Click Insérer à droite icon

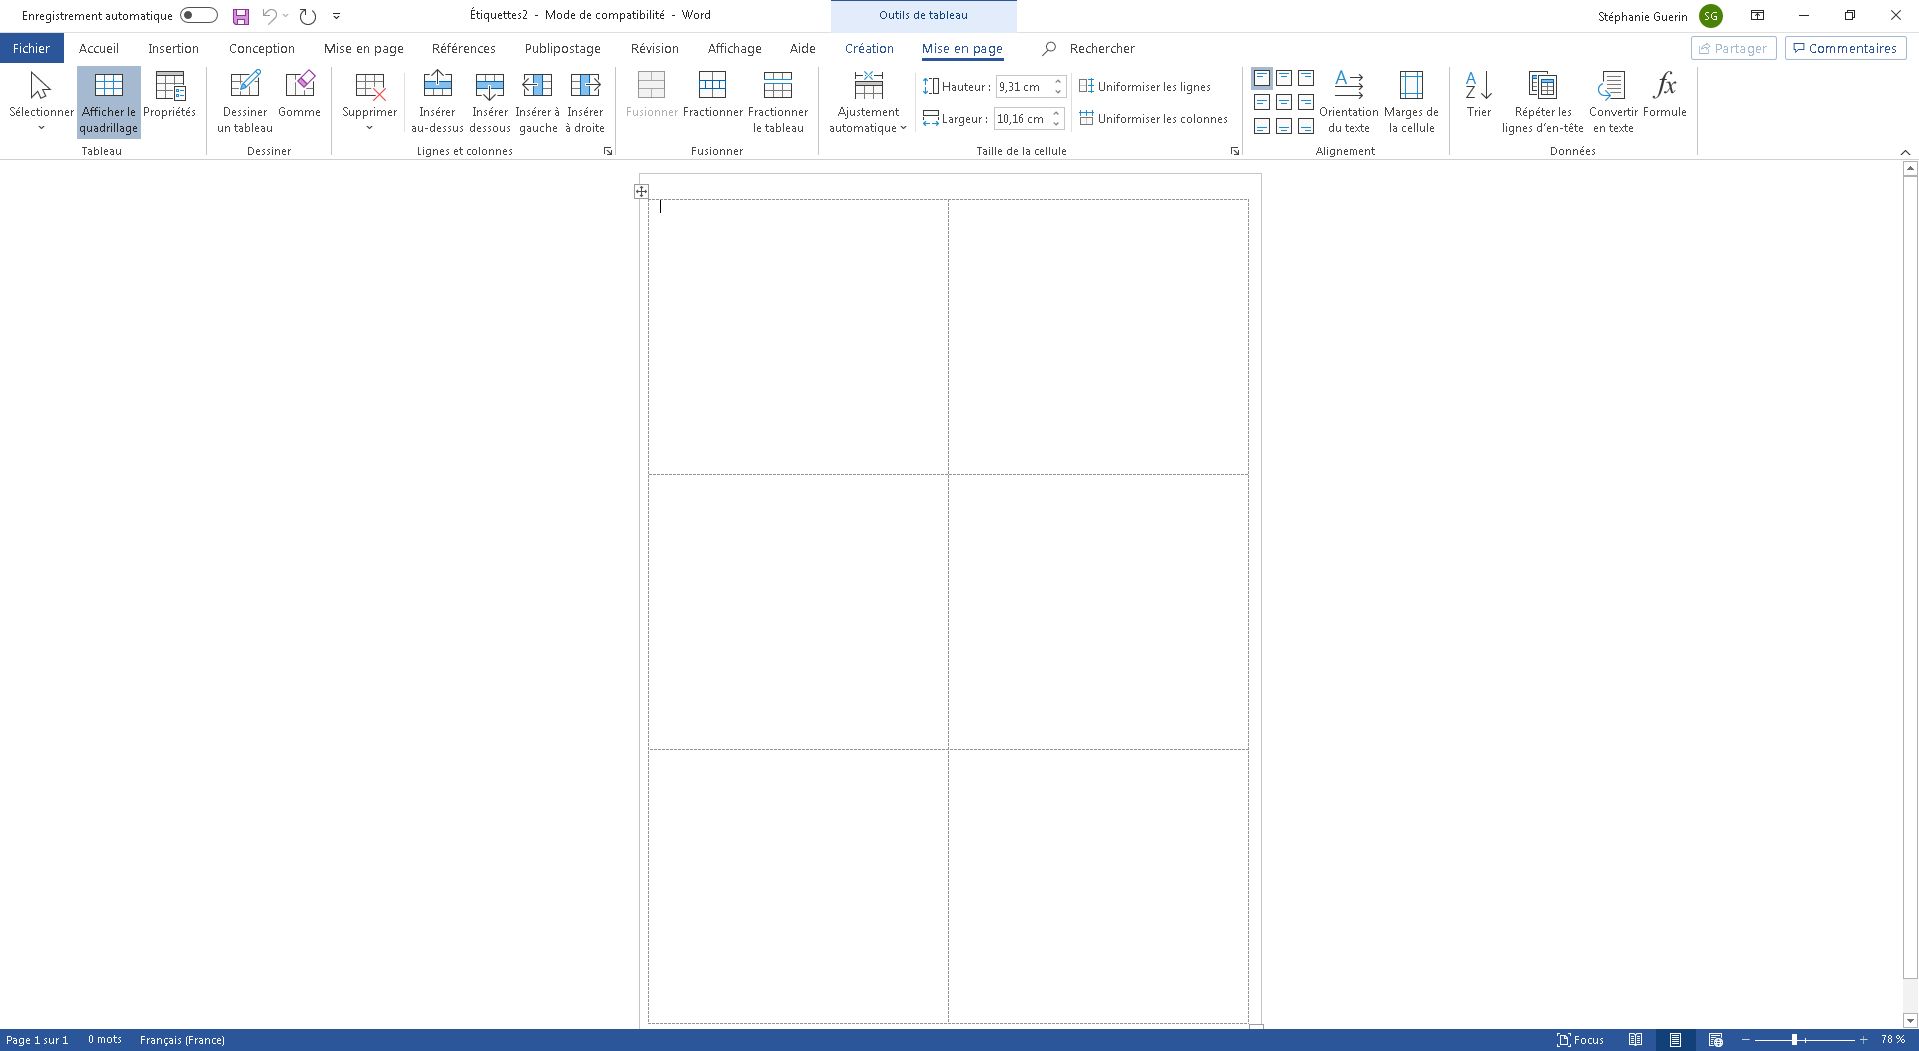point(585,99)
